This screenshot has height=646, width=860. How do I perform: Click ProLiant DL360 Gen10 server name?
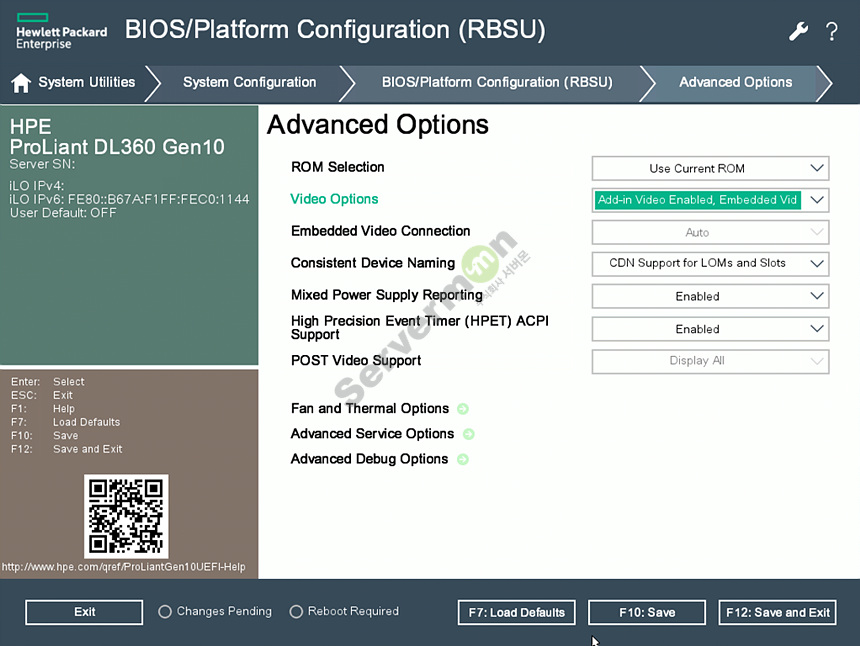click(x=117, y=147)
